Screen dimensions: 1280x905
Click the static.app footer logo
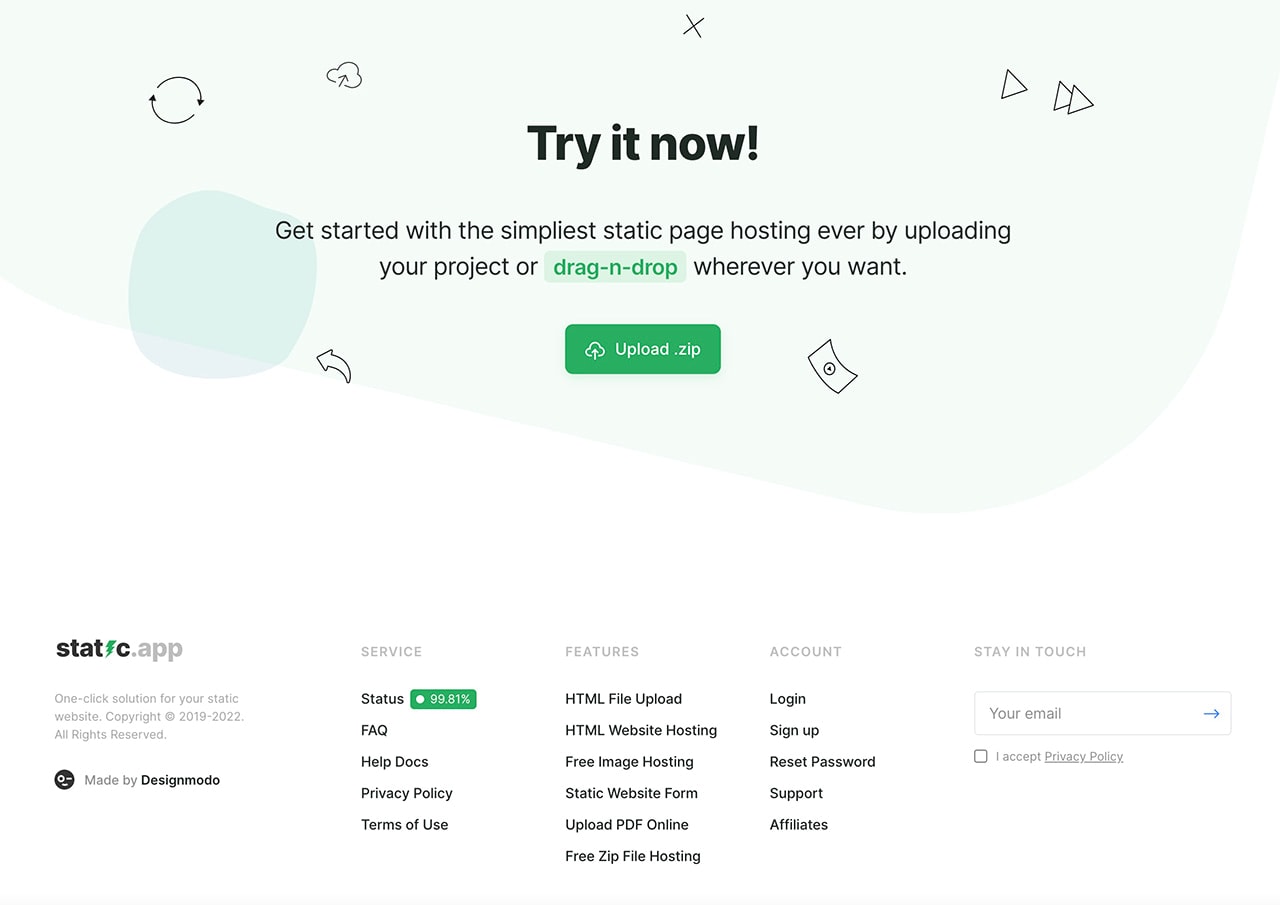click(119, 649)
